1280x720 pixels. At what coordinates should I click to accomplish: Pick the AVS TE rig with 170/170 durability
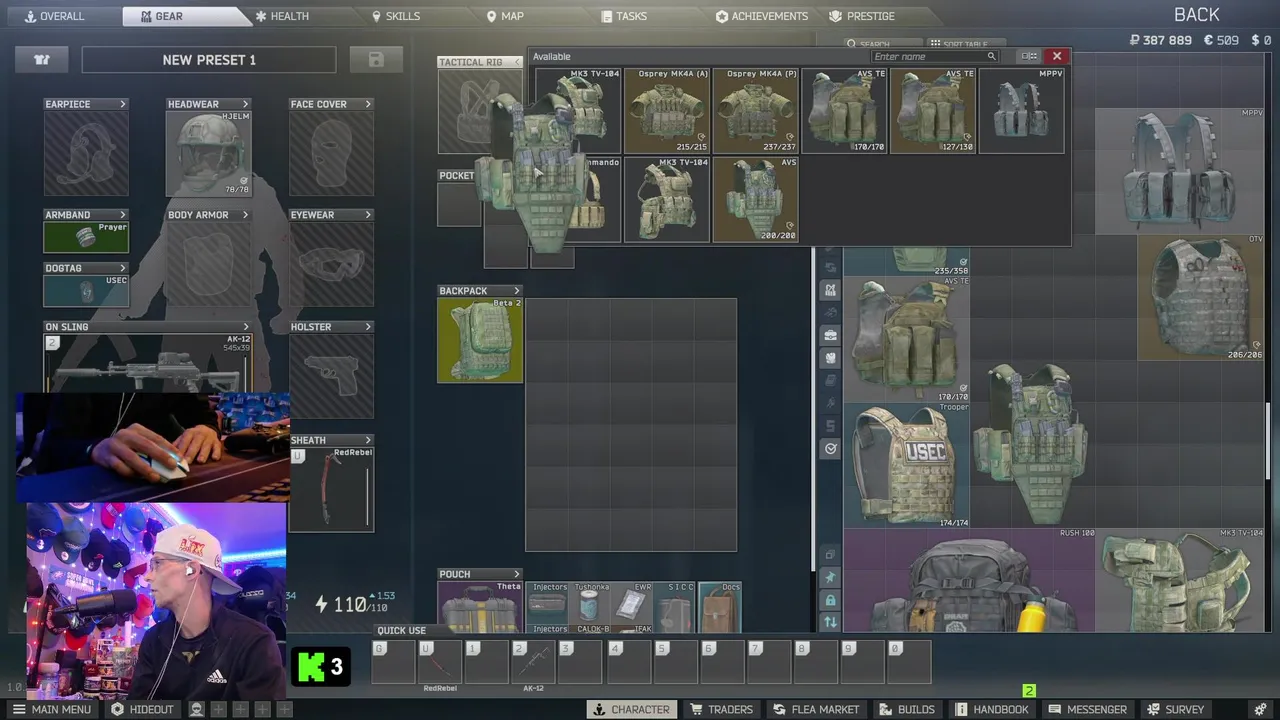(x=845, y=111)
